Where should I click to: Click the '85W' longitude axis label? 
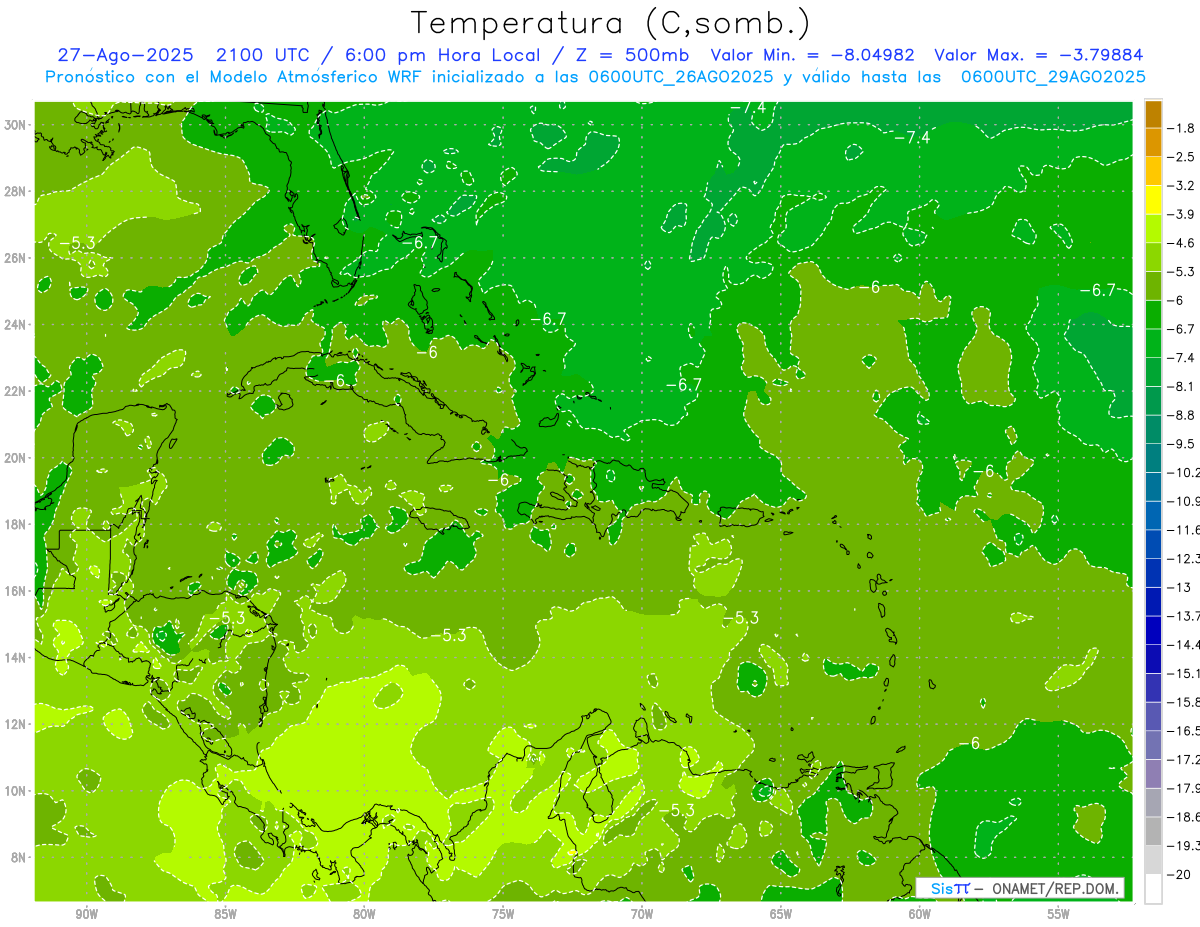coord(226,914)
